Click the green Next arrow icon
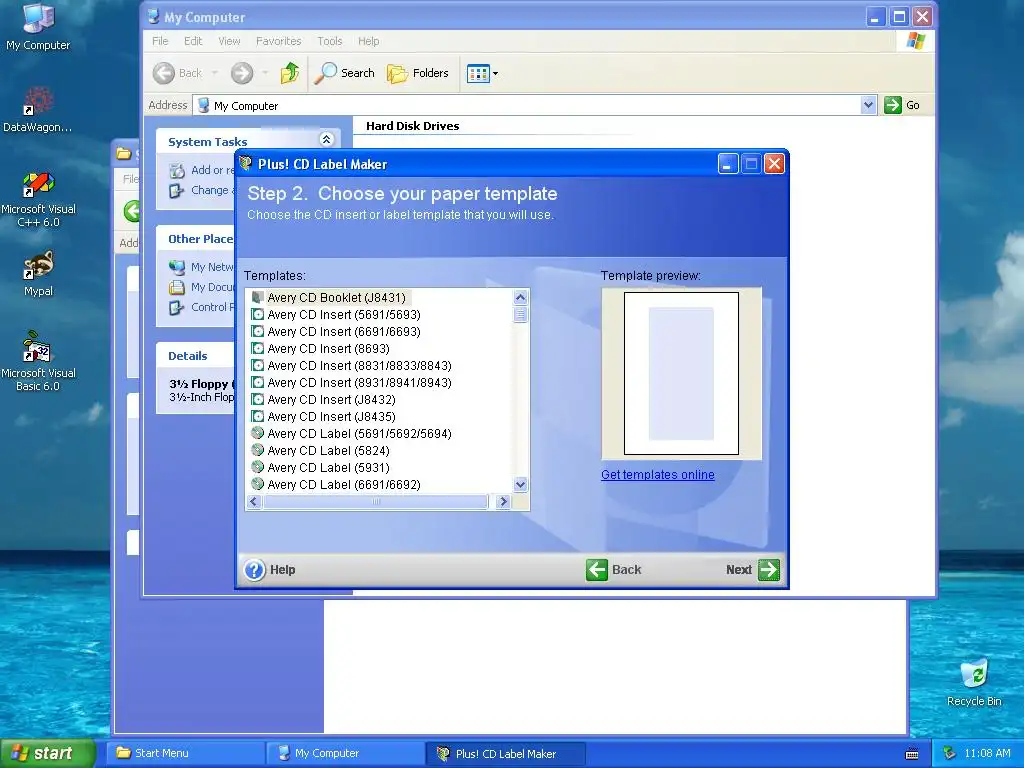The image size is (1024, 768). click(x=769, y=569)
